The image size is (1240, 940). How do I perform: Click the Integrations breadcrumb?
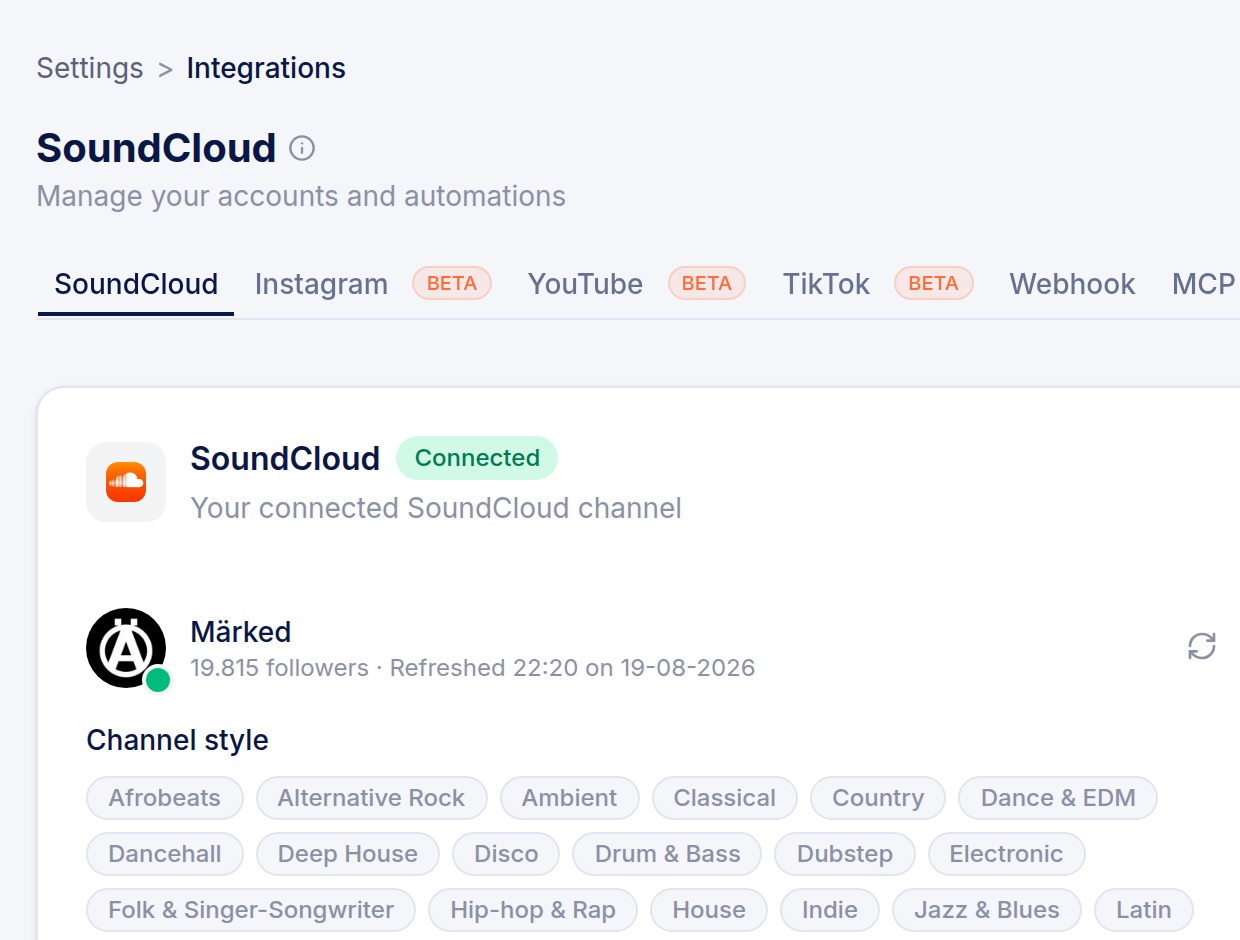[266, 68]
